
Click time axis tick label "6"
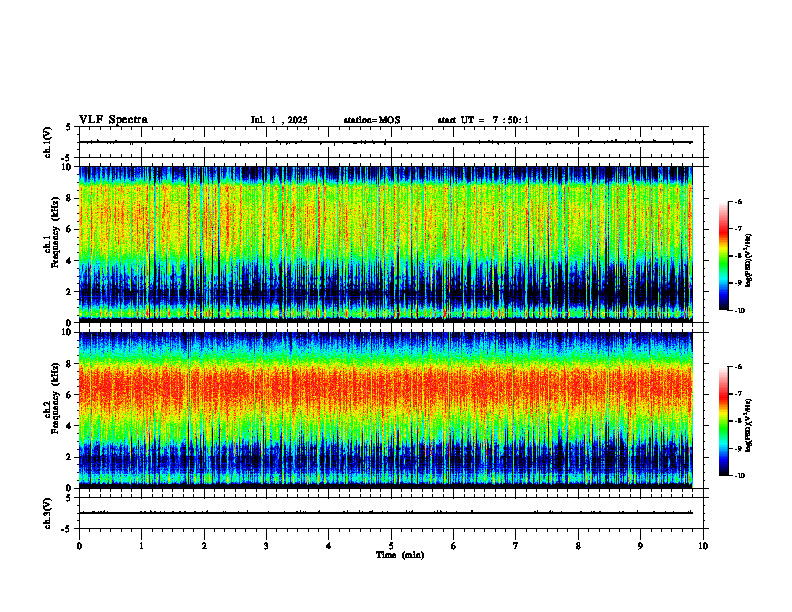(x=453, y=546)
